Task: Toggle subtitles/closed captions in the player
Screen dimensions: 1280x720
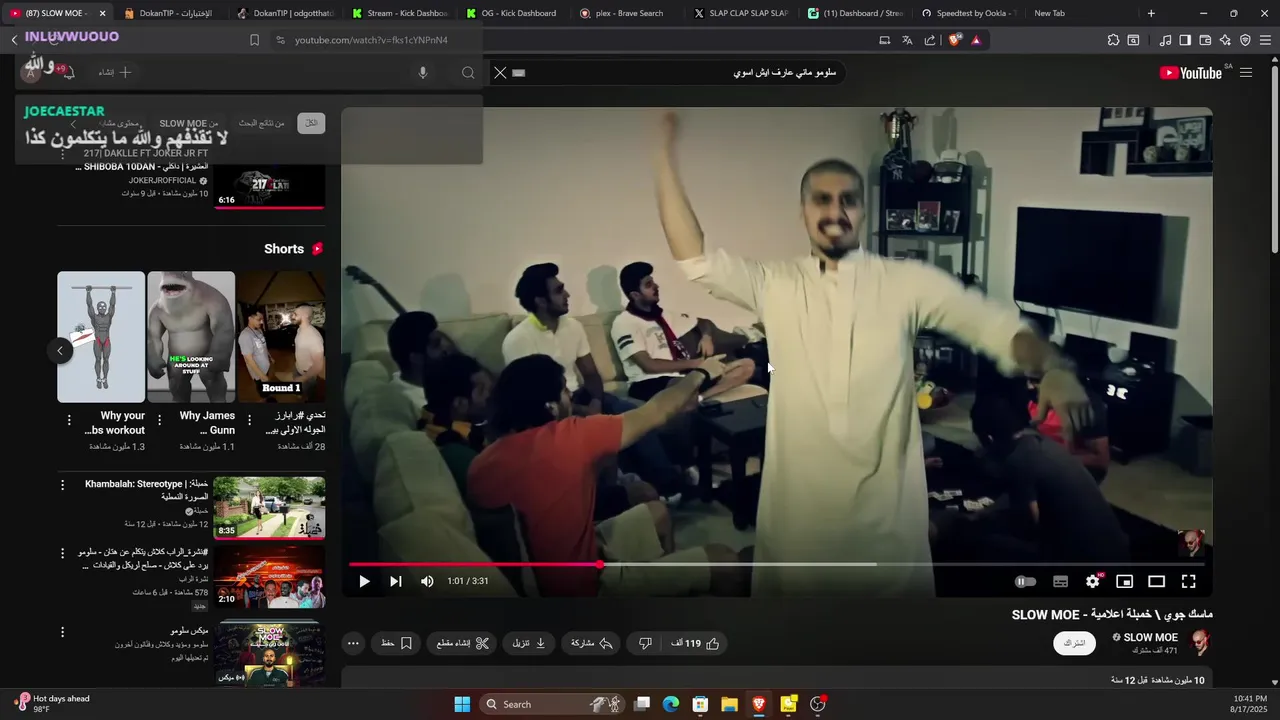Action: (1061, 581)
